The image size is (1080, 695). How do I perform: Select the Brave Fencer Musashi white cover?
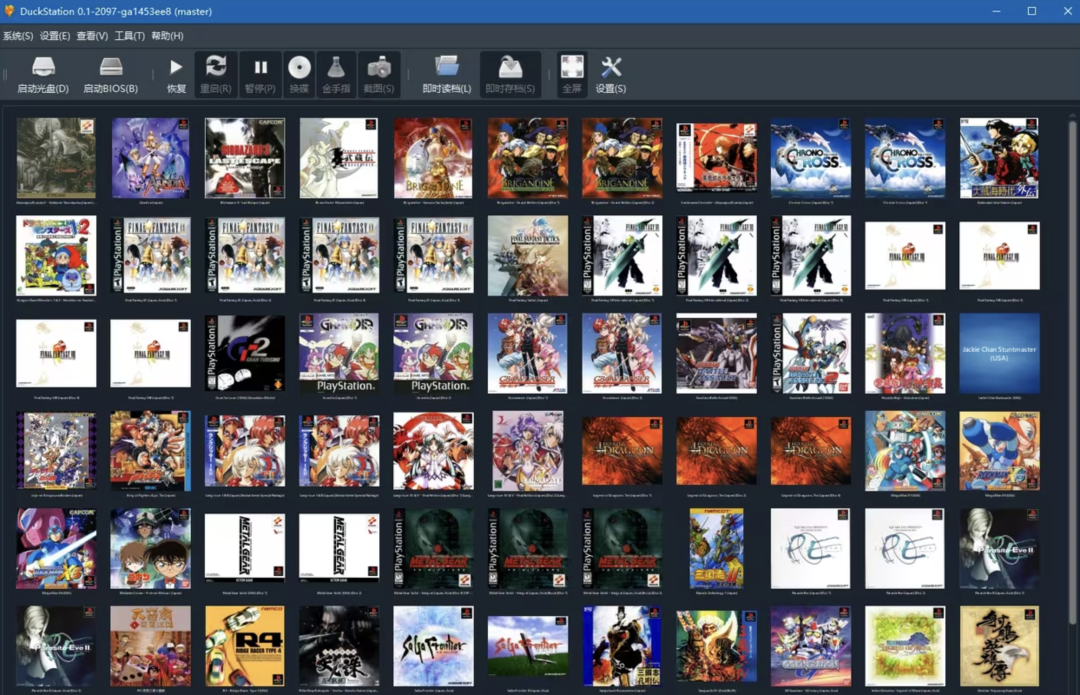[x=339, y=158]
